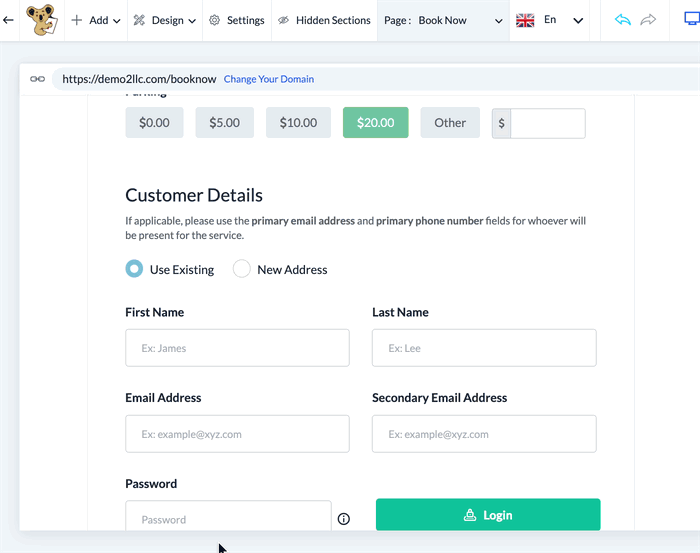Switch to desktop preview monitor icon
The width and height of the screenshot is (700, 553).
692,19
